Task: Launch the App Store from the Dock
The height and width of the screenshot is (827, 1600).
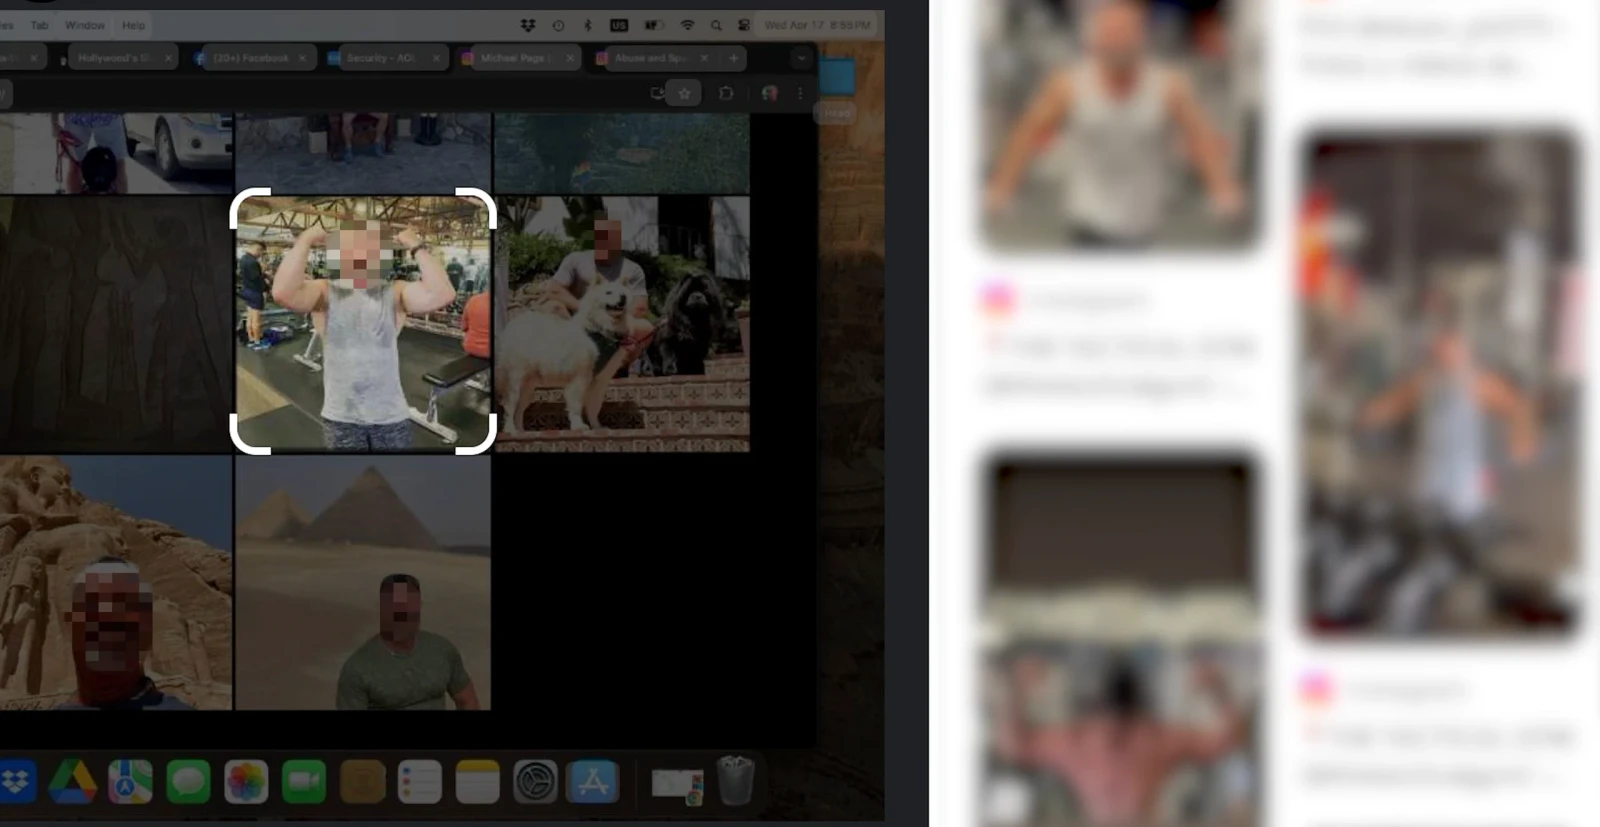Action: (x=593, y=782)
